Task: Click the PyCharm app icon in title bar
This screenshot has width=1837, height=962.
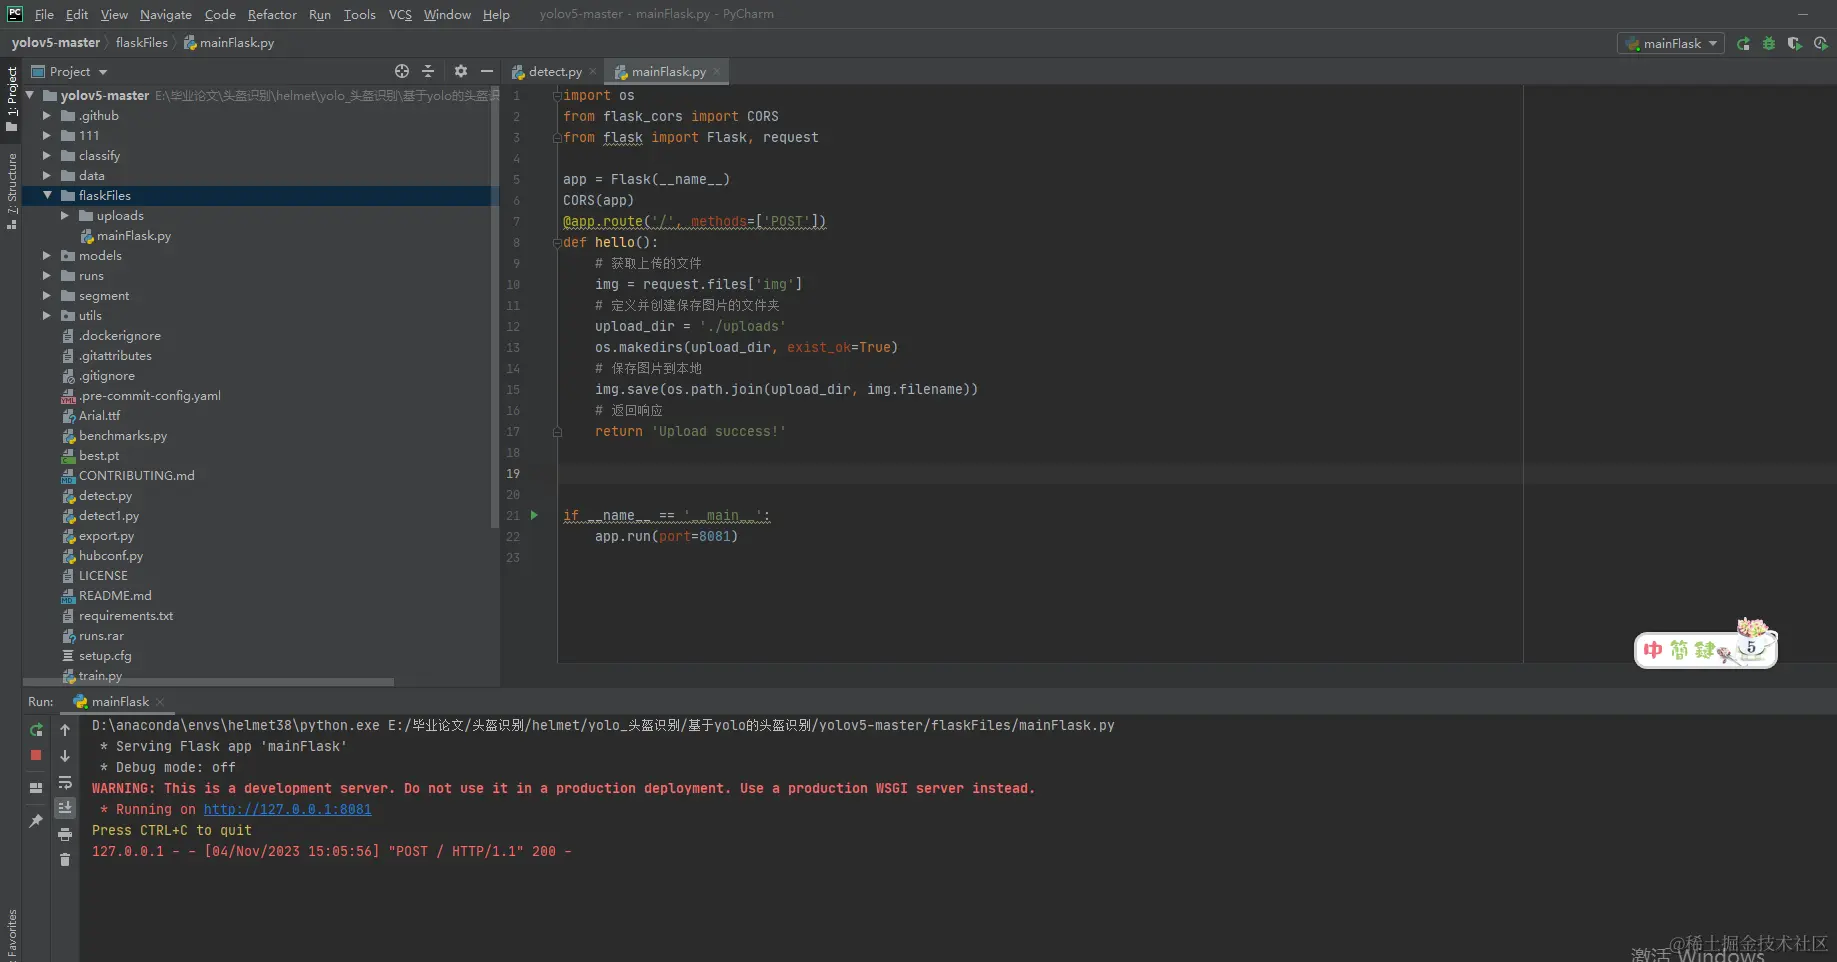Action: tap(15, 14)
